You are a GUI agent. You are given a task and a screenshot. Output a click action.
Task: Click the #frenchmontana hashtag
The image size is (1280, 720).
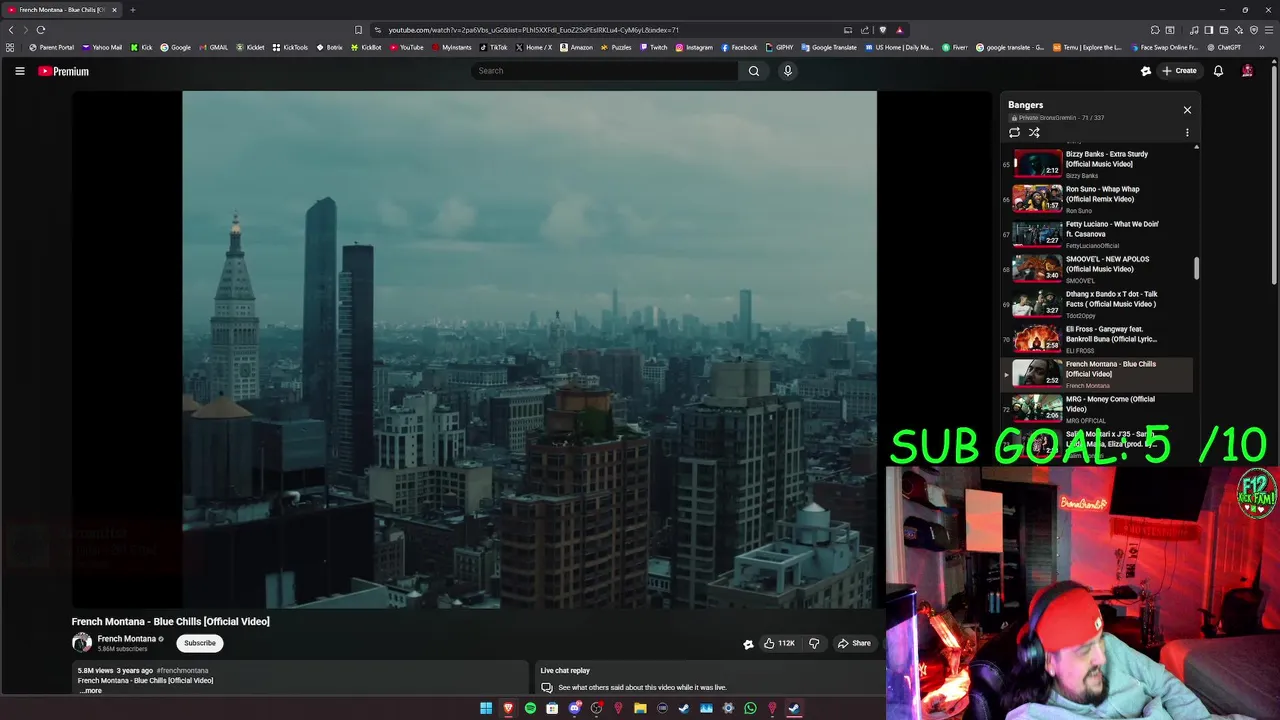pos(182,670)
